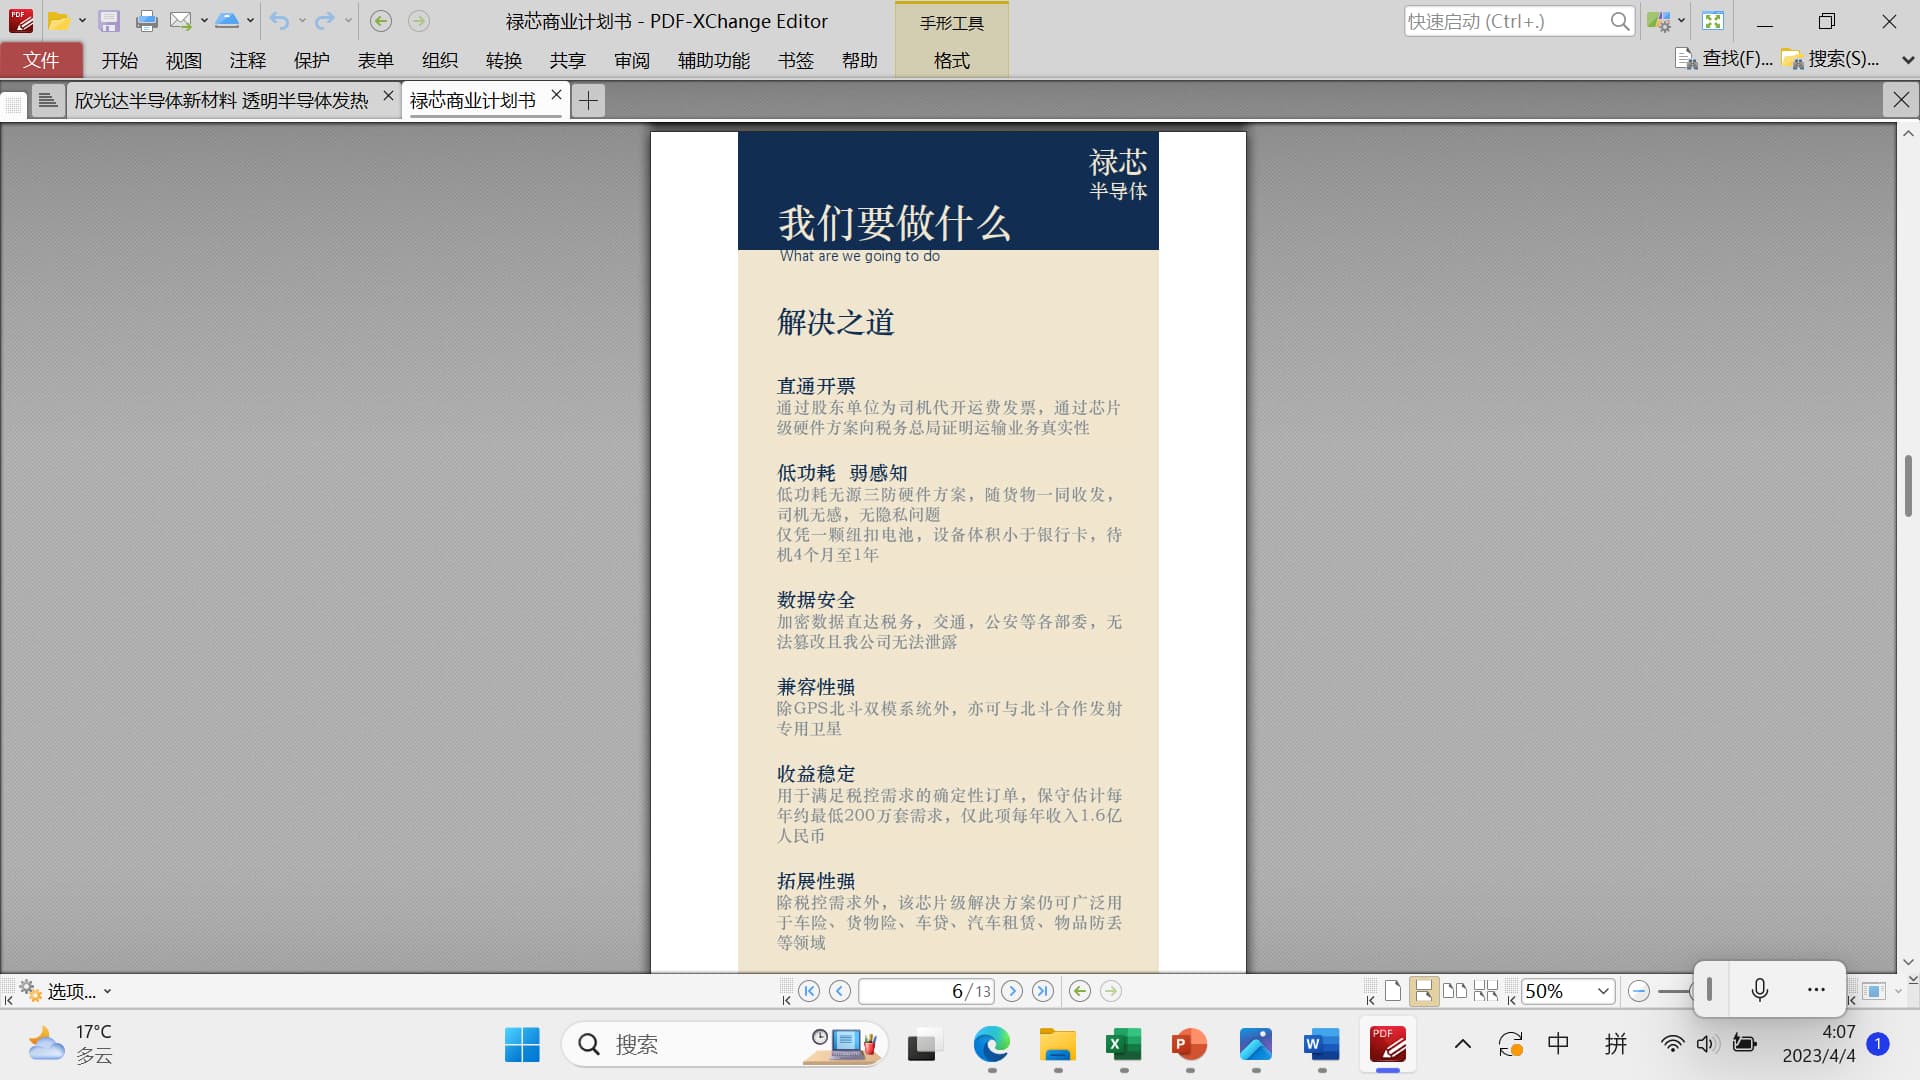Image resolution: width=1920 pixels, height=1080 pixels.
Task: Jump to the first page
Action: click(809, 991)
